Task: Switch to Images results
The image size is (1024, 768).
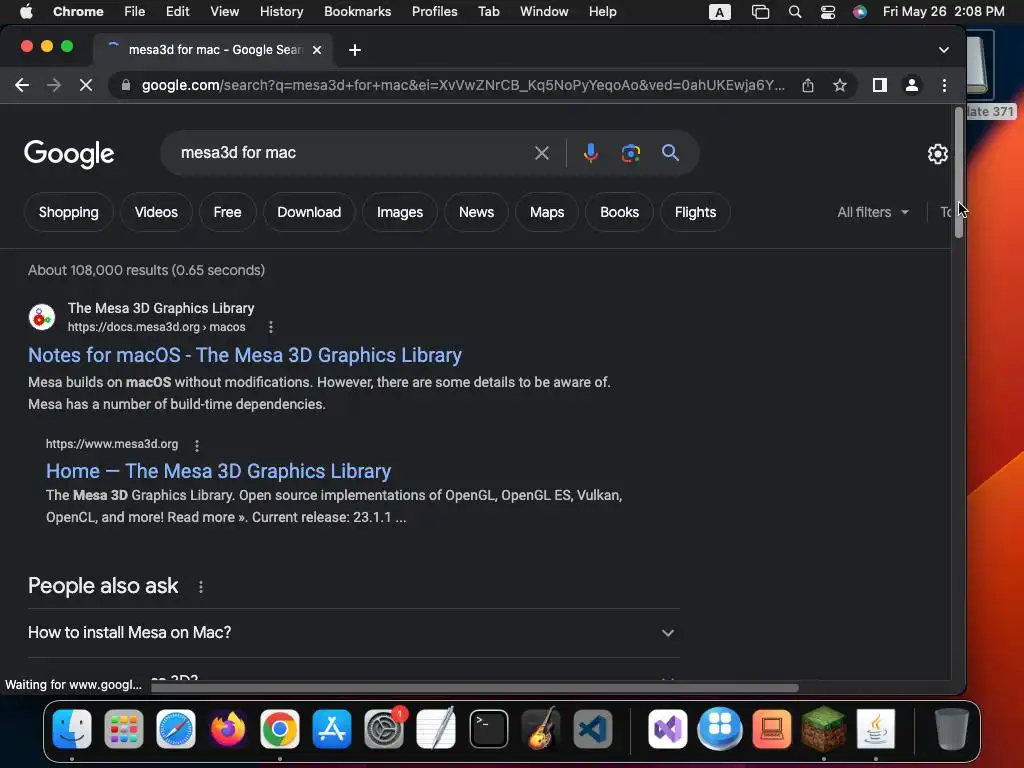Action: pyautogui.click(x=400, y=212)
